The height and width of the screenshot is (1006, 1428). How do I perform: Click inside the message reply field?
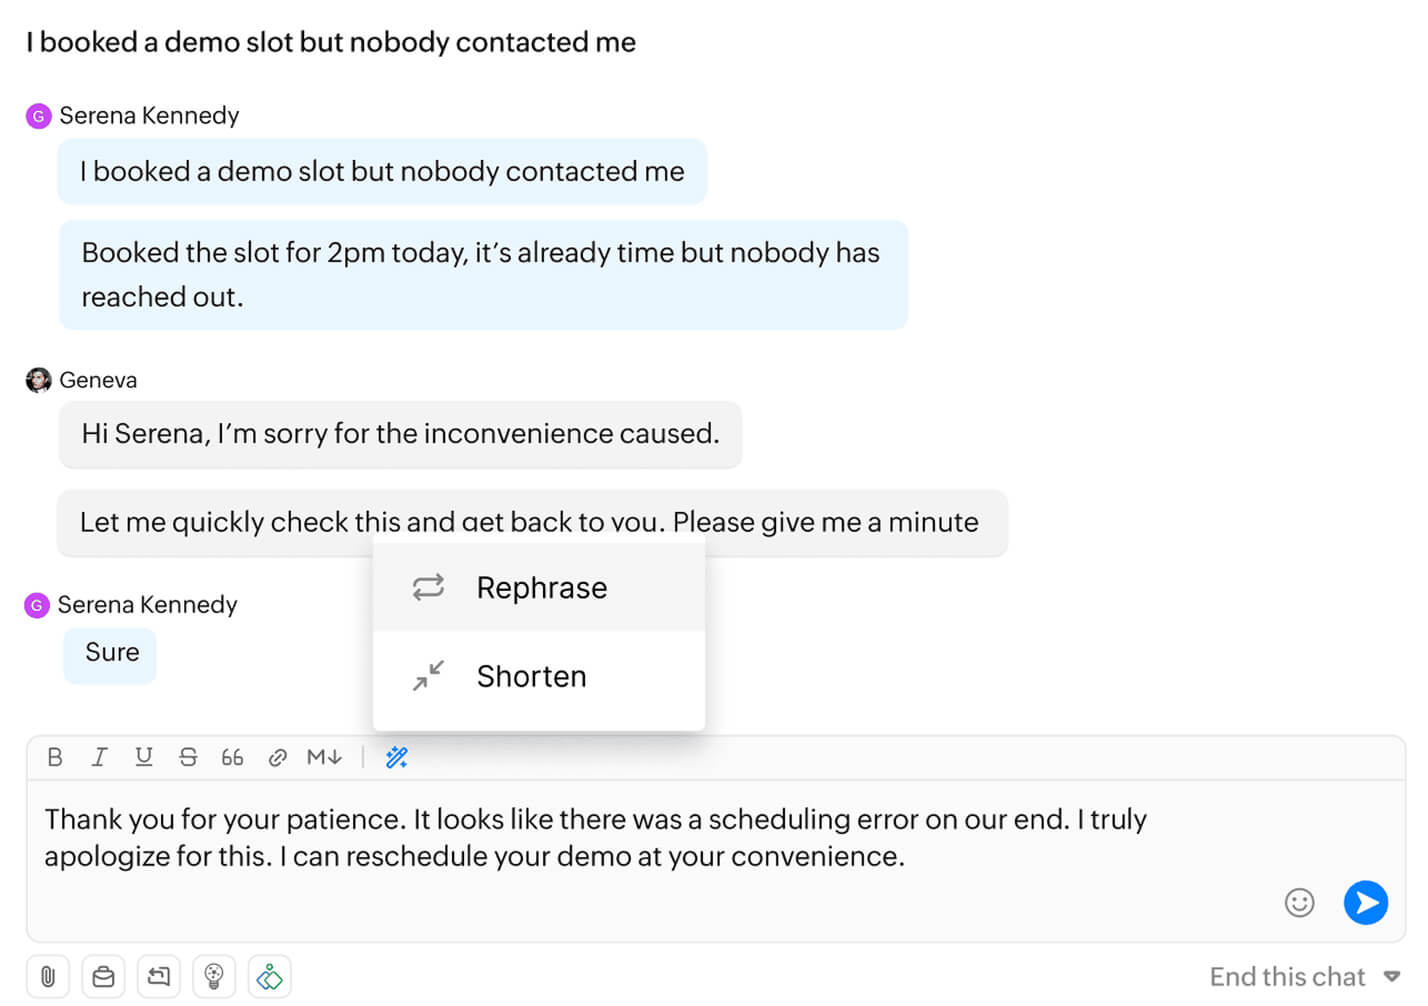[x=600, y=838]
